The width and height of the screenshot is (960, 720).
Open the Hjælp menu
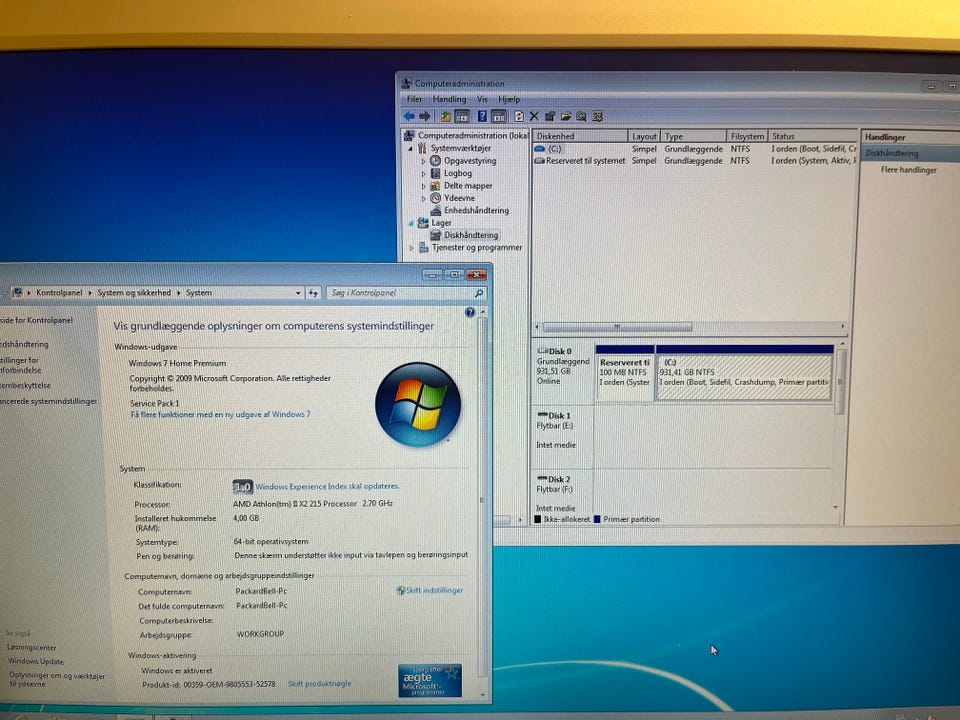509,99
